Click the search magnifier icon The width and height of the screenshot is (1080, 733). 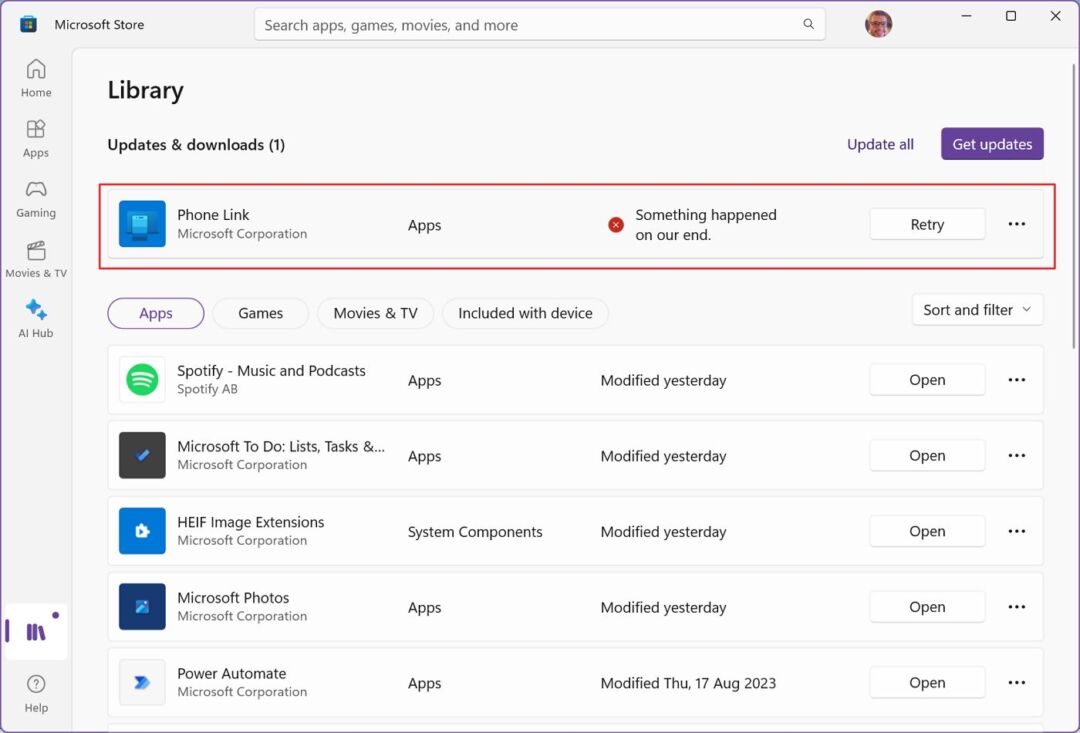[808, 24]
